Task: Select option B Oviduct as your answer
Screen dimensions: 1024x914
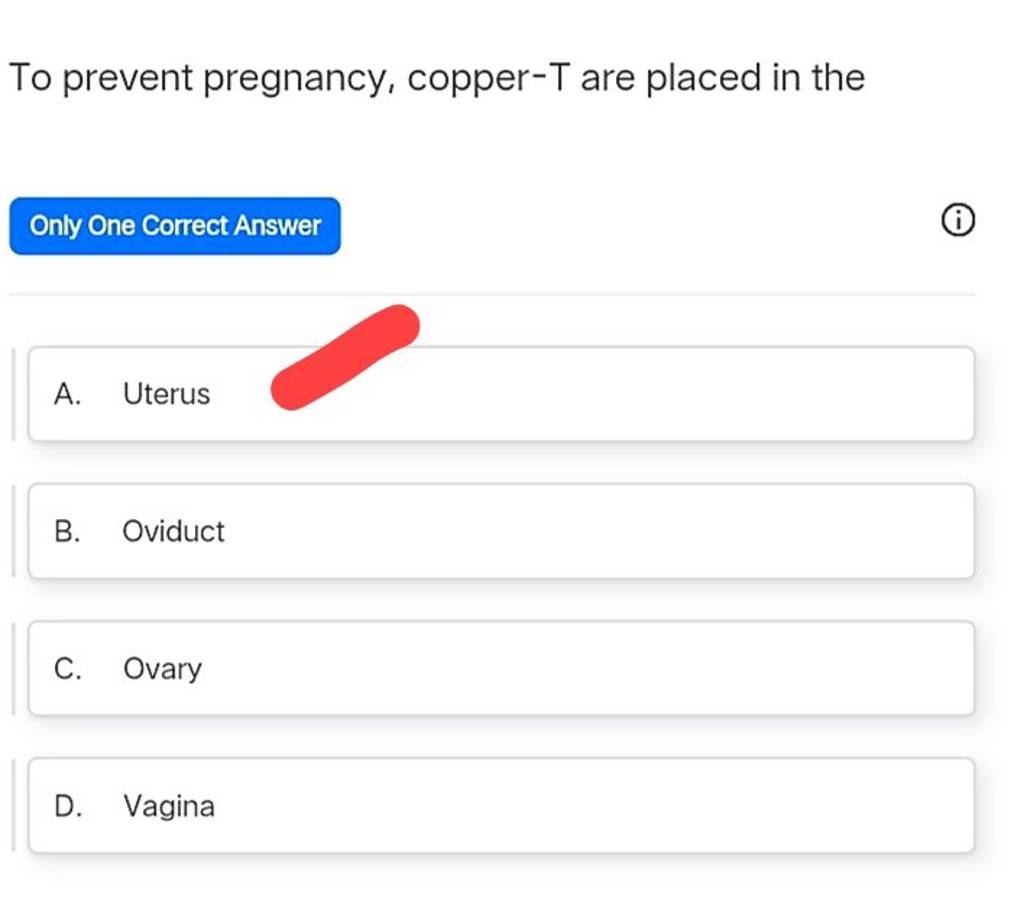Action: pyautogui.click(x=500, y=531)
